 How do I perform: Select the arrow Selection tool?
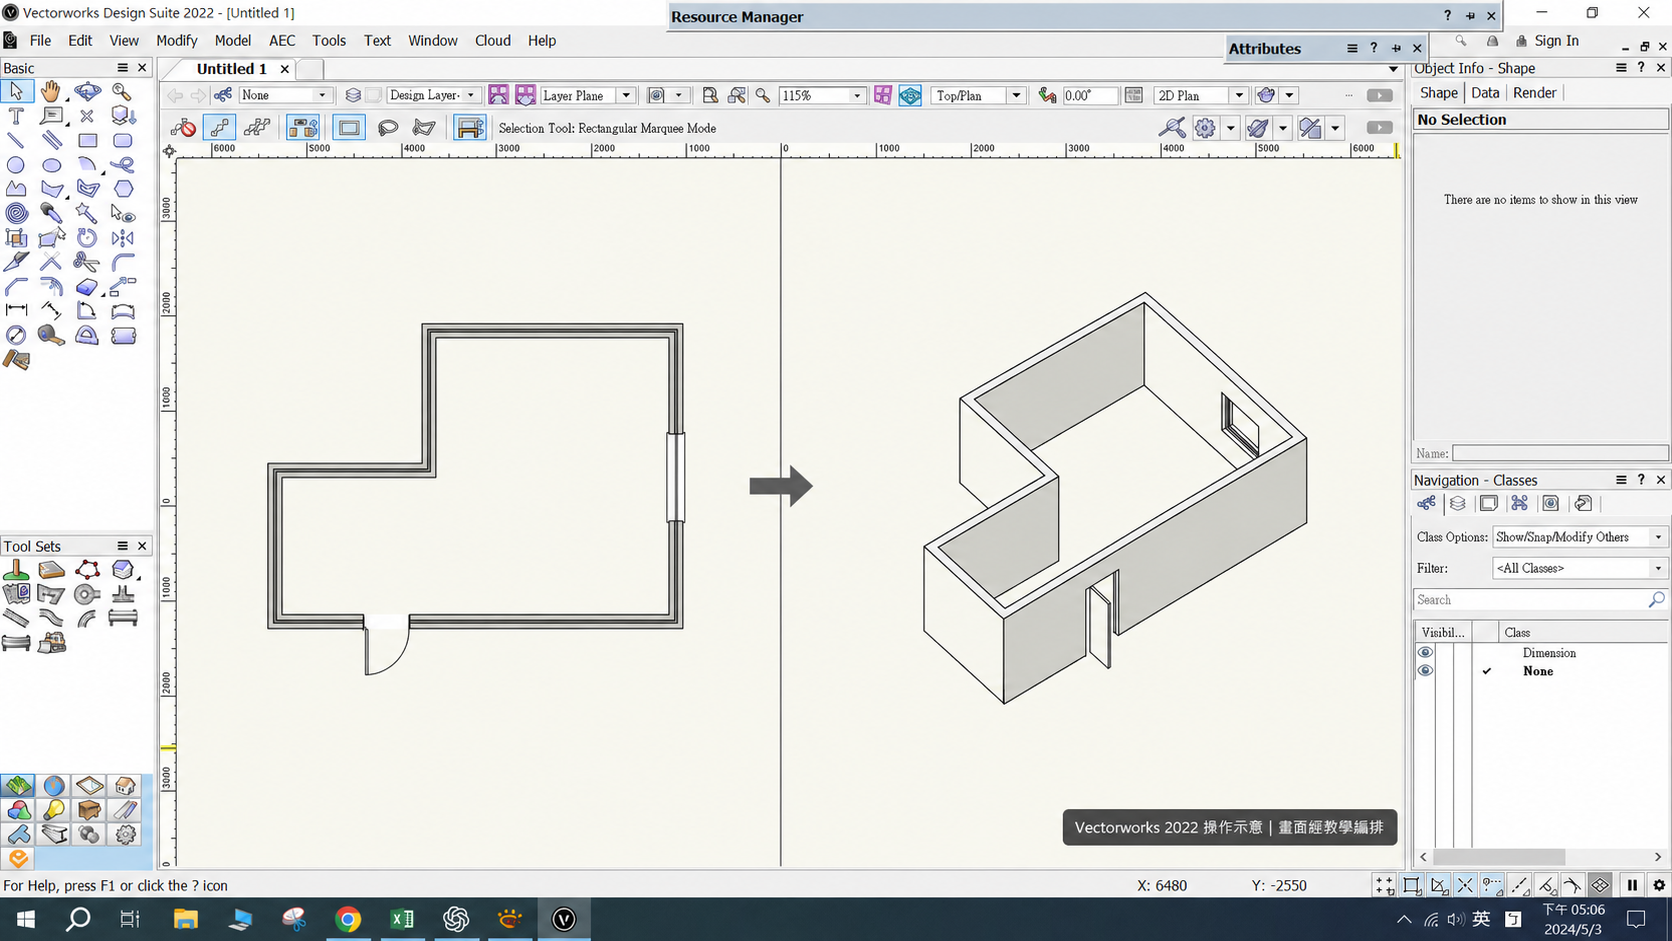point(16,91)
